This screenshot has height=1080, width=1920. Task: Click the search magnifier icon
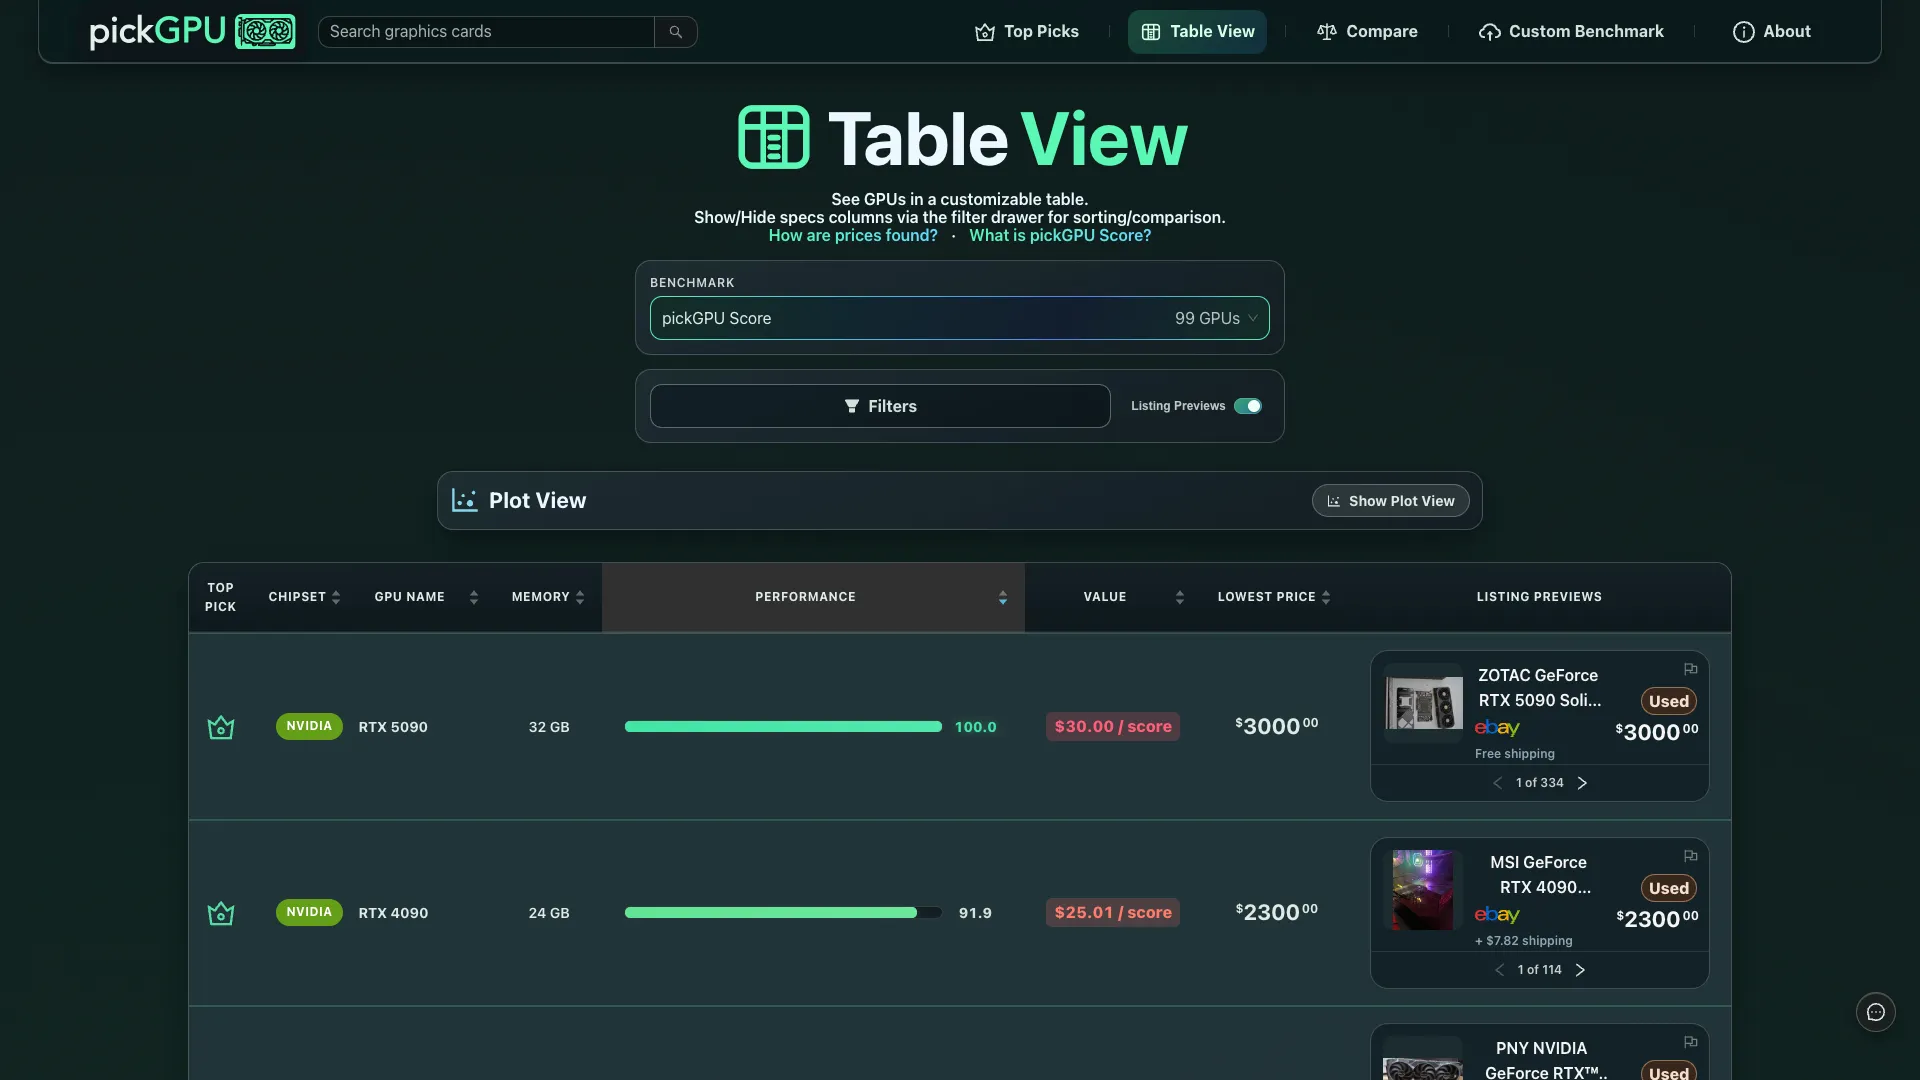tap(676, 32)
